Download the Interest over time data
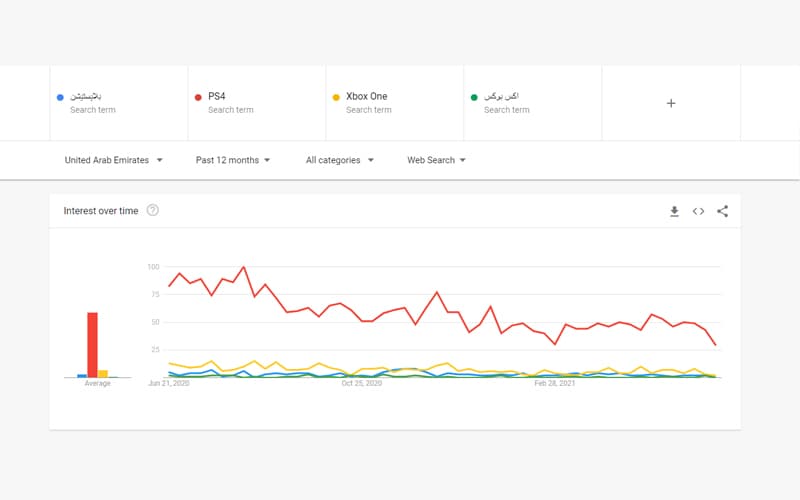800x500 pixels. pos(674,211)
